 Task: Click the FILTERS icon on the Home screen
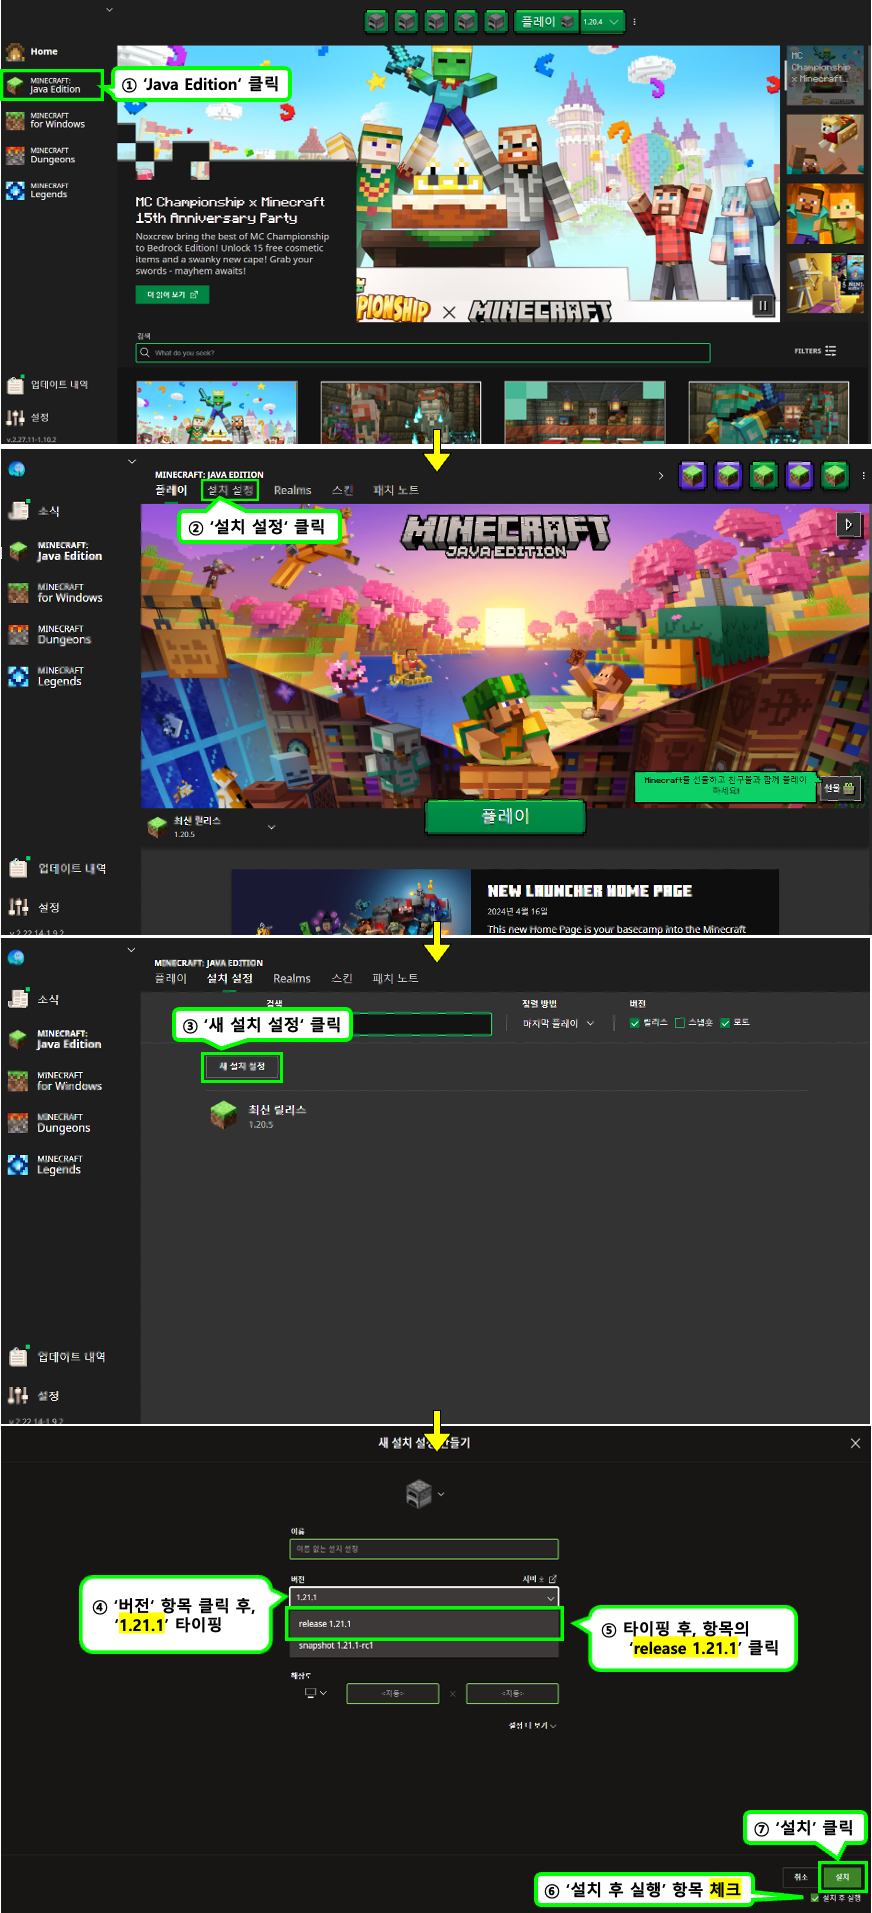(831, 351)
